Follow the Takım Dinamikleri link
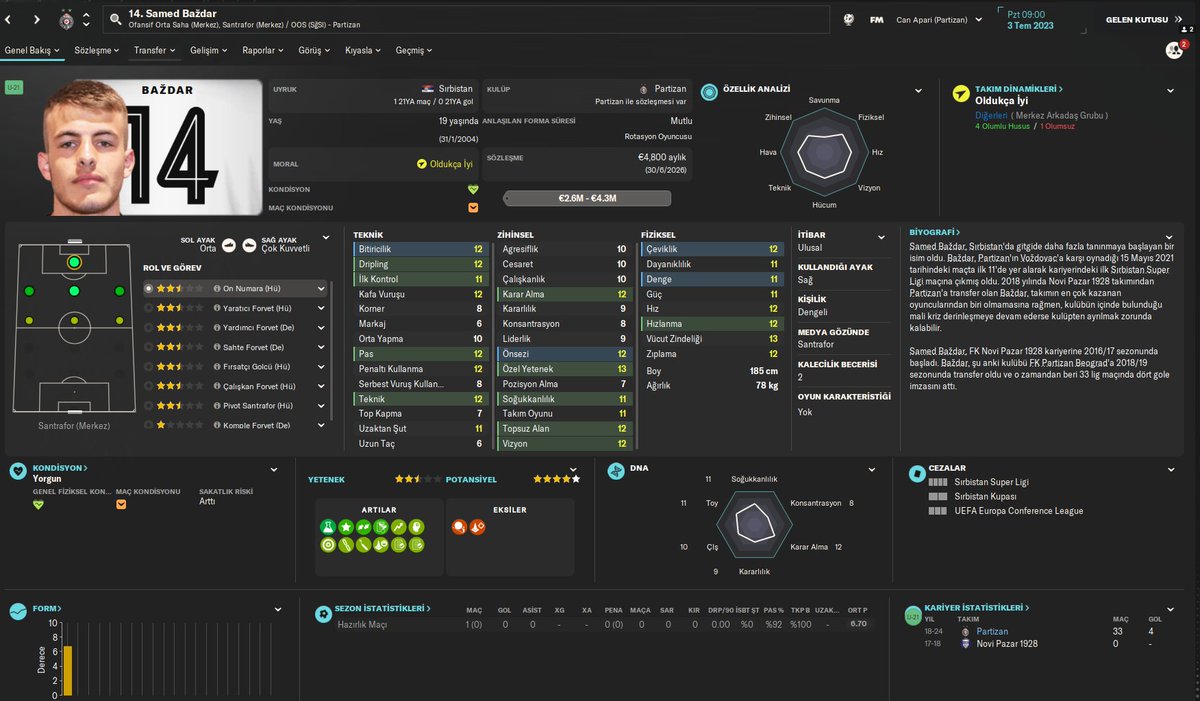 pos(1018,89)
